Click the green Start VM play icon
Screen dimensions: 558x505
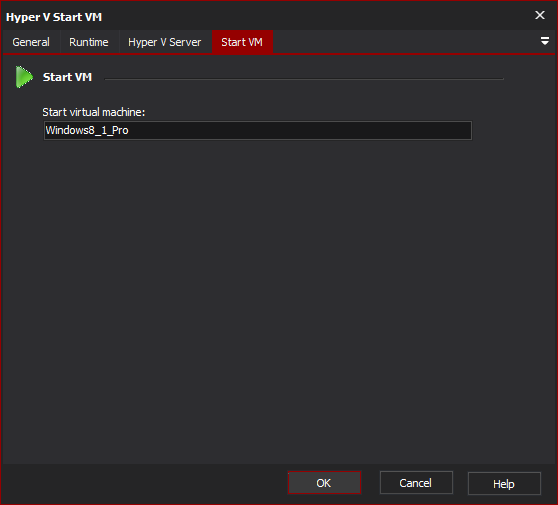pos(24,77)
